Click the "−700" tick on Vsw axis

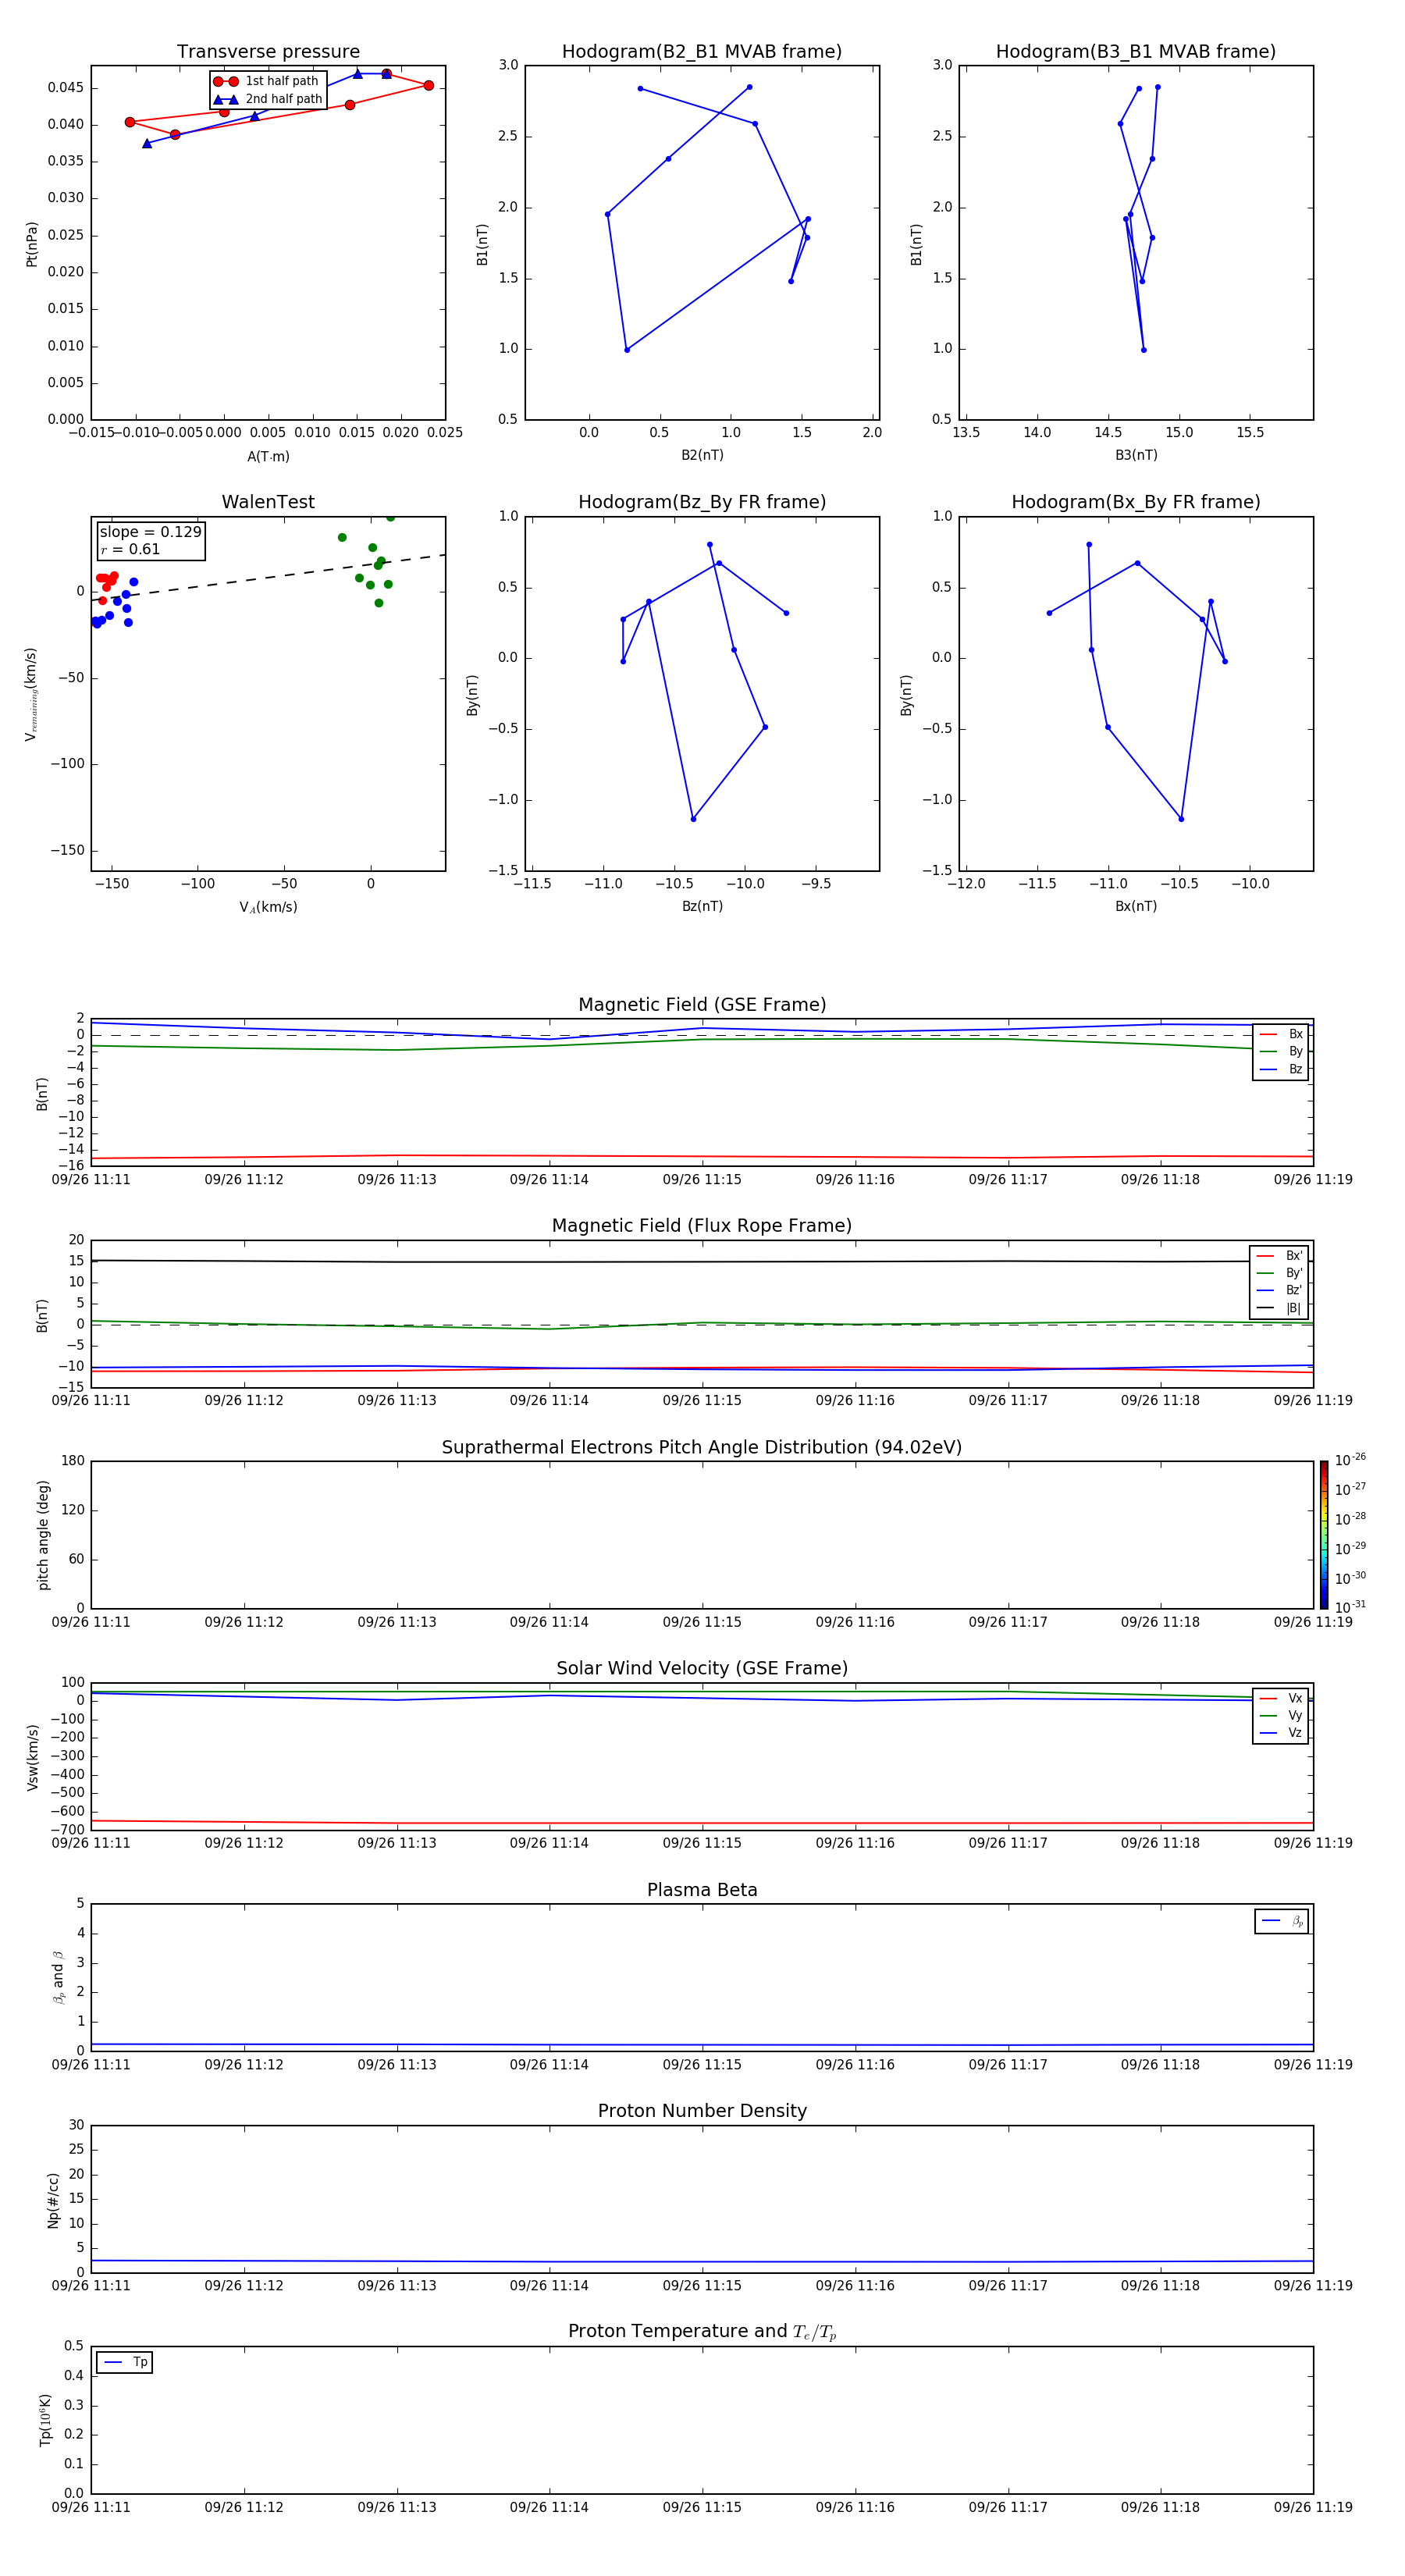point(66,1830)
